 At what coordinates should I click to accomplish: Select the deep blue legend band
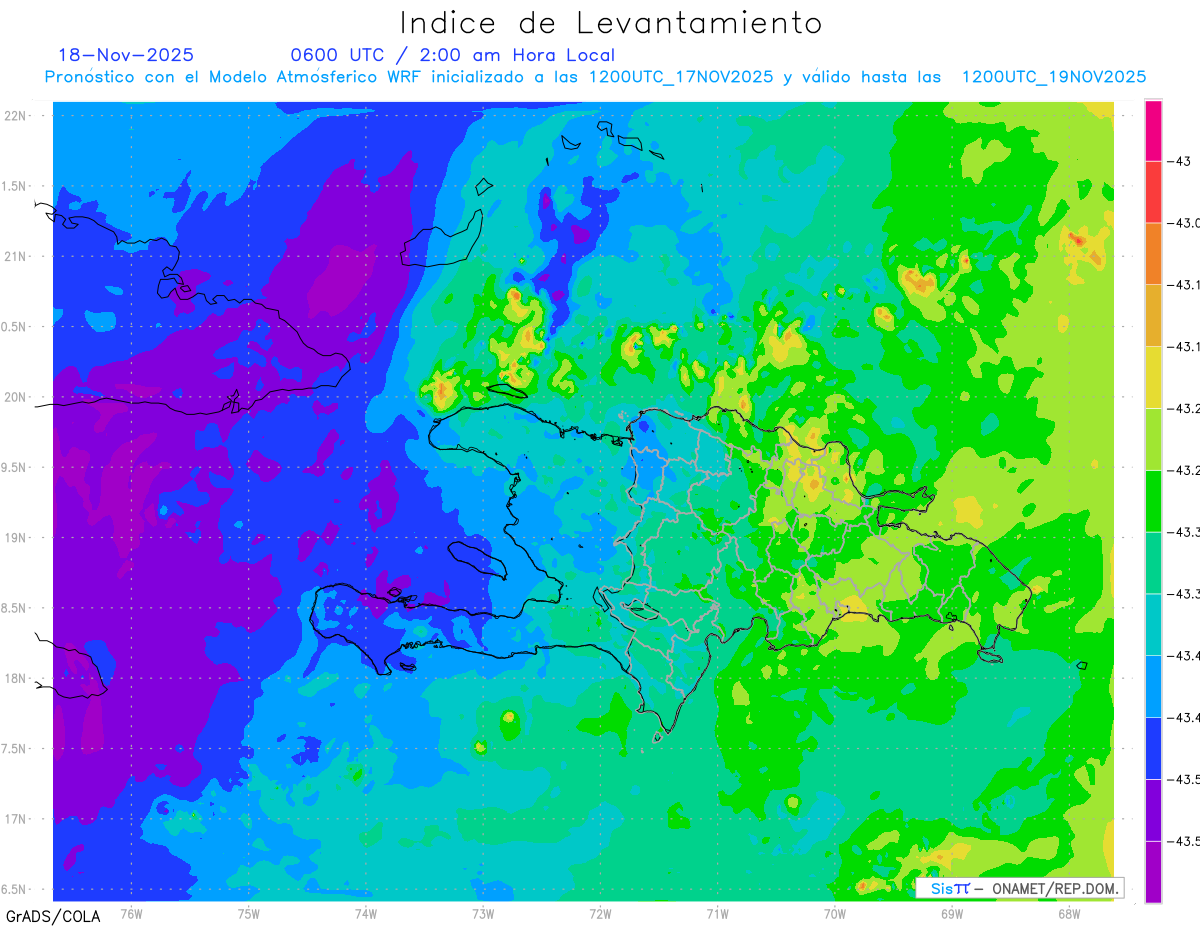(1153, 748)
